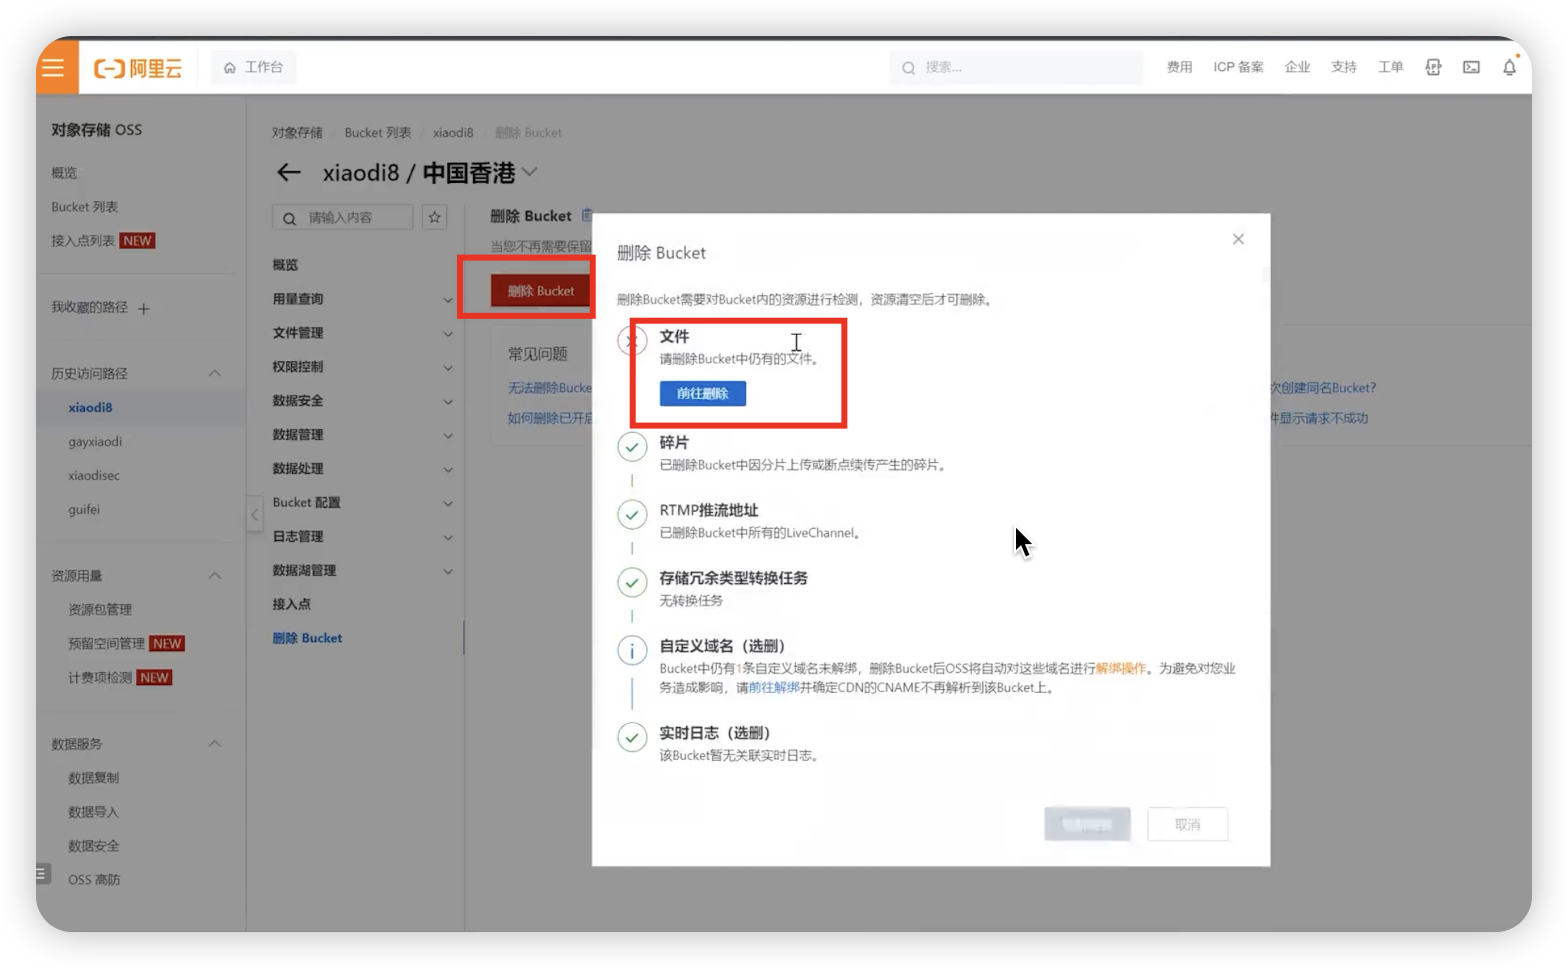The image size is (1568, 968).
Task: Open the 企业 menu item
Action: pyautogui.click(x=1297, y=67)
